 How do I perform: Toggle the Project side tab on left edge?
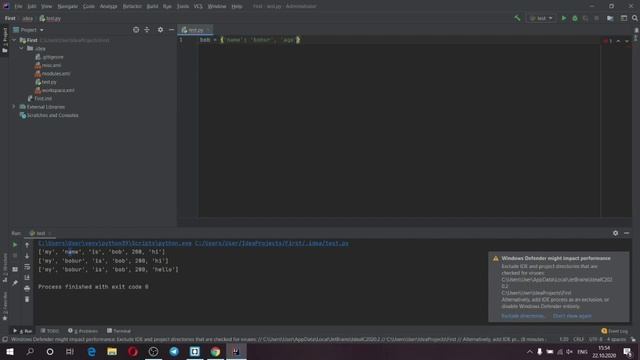click(x=4, y=40)
